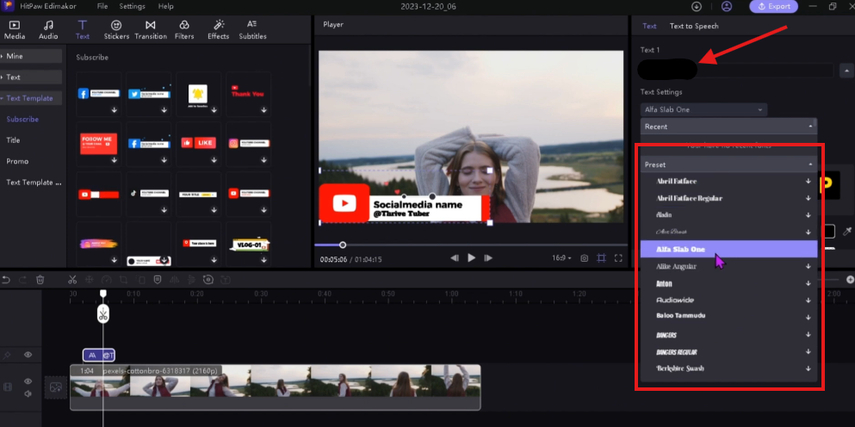The width and height of the screenshot is (855, 427).
Task: Play the video preview
Action: (472, 258)
